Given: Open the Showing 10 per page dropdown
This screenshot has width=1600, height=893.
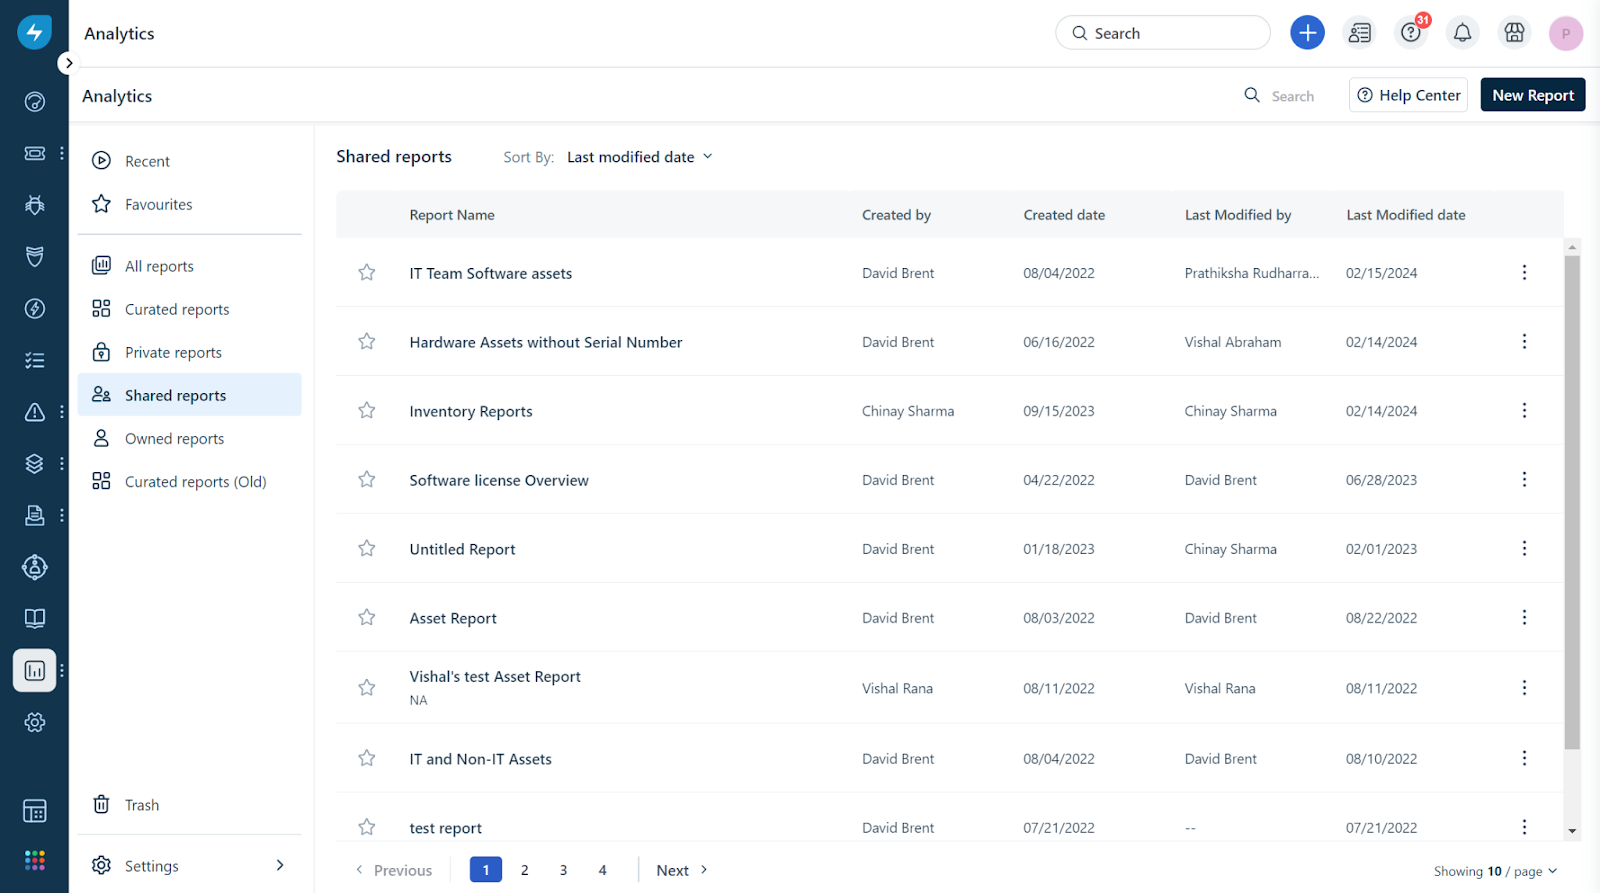Looking at the screenshot, I should coord(1495,871).
